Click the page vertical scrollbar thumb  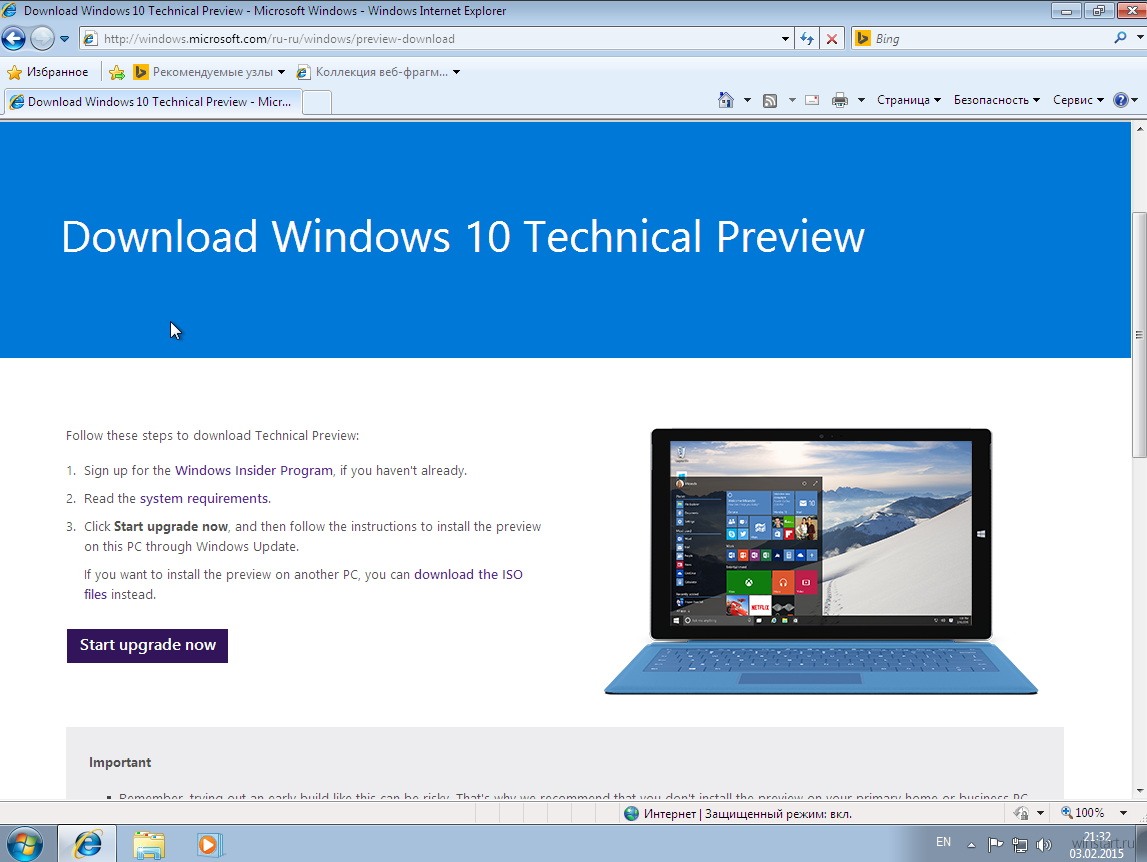tap(1138, 335)
